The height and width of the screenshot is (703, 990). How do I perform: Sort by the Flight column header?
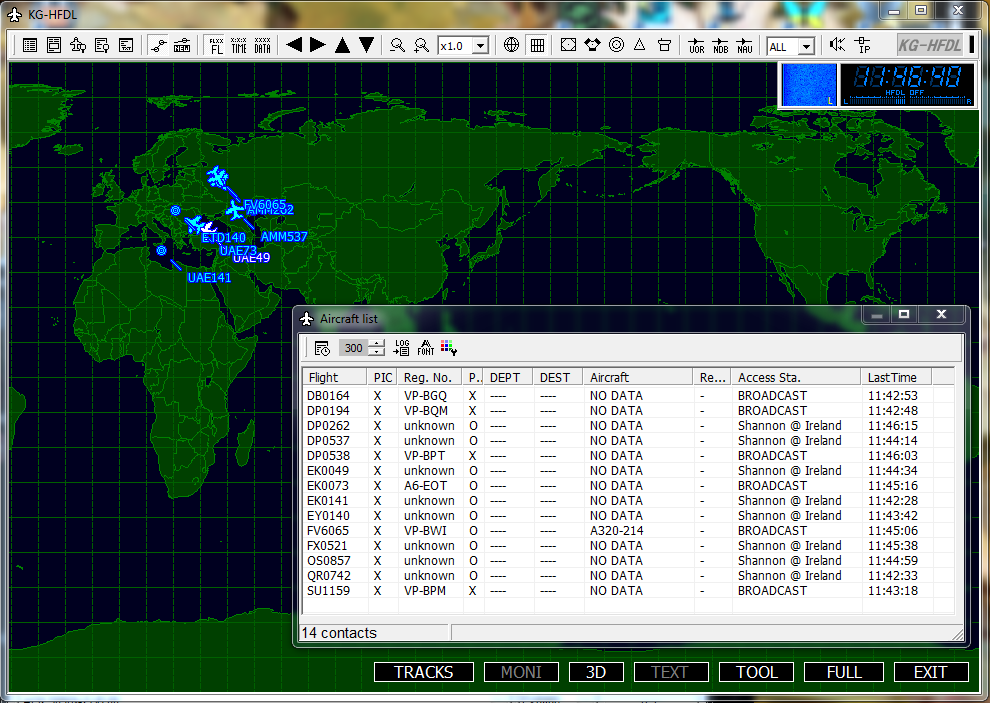[x=335, y=377]
